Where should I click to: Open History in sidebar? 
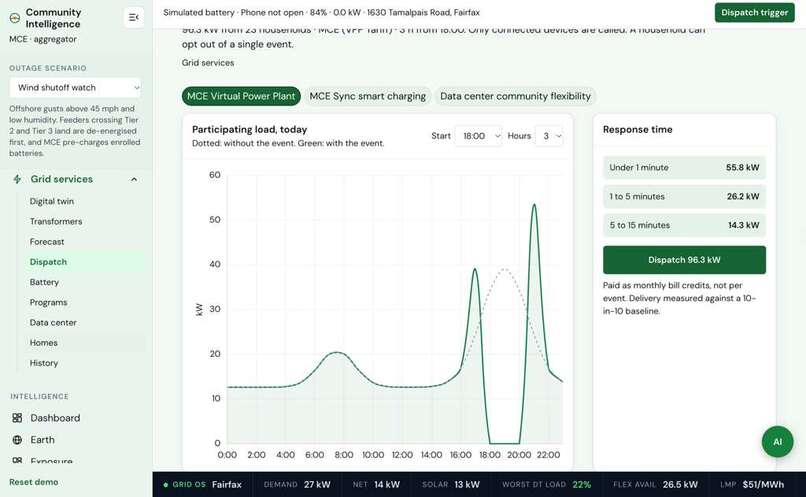pyautogui.click(x=44, y=363)
